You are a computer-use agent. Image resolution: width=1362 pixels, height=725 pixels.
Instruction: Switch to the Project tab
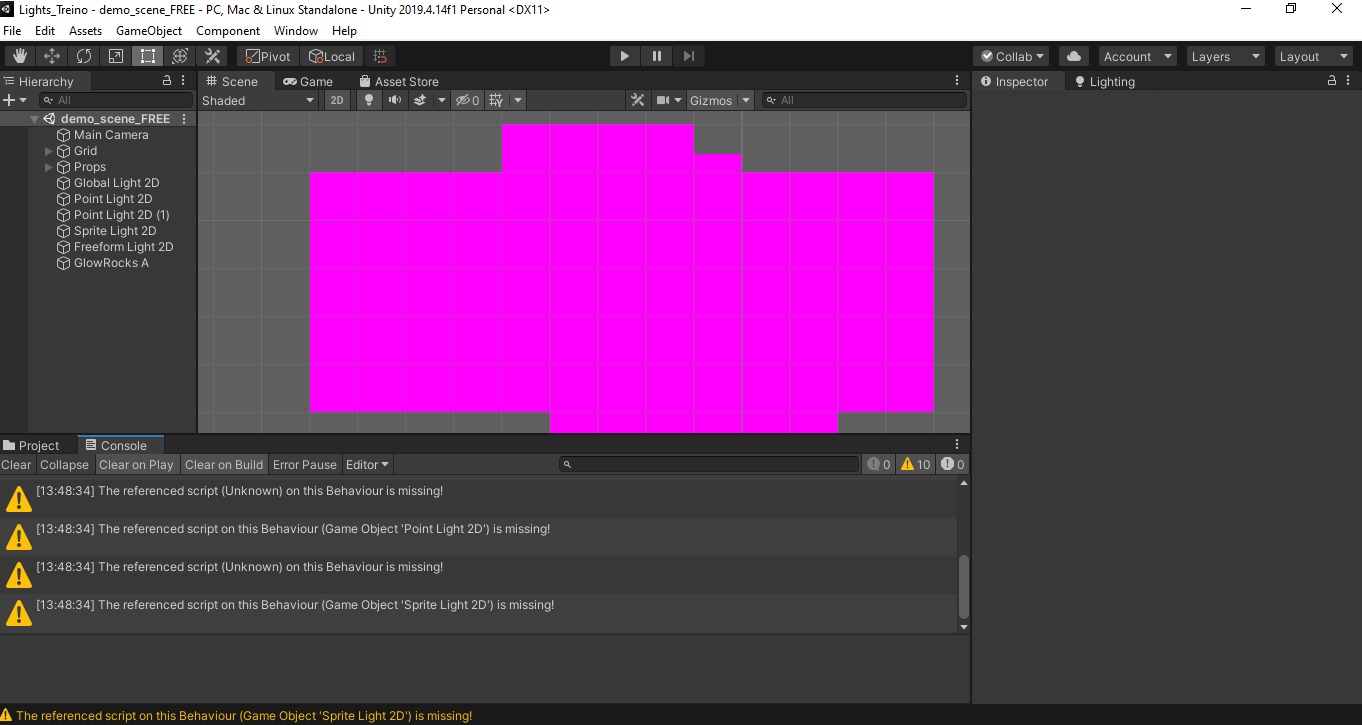[32, 446]
